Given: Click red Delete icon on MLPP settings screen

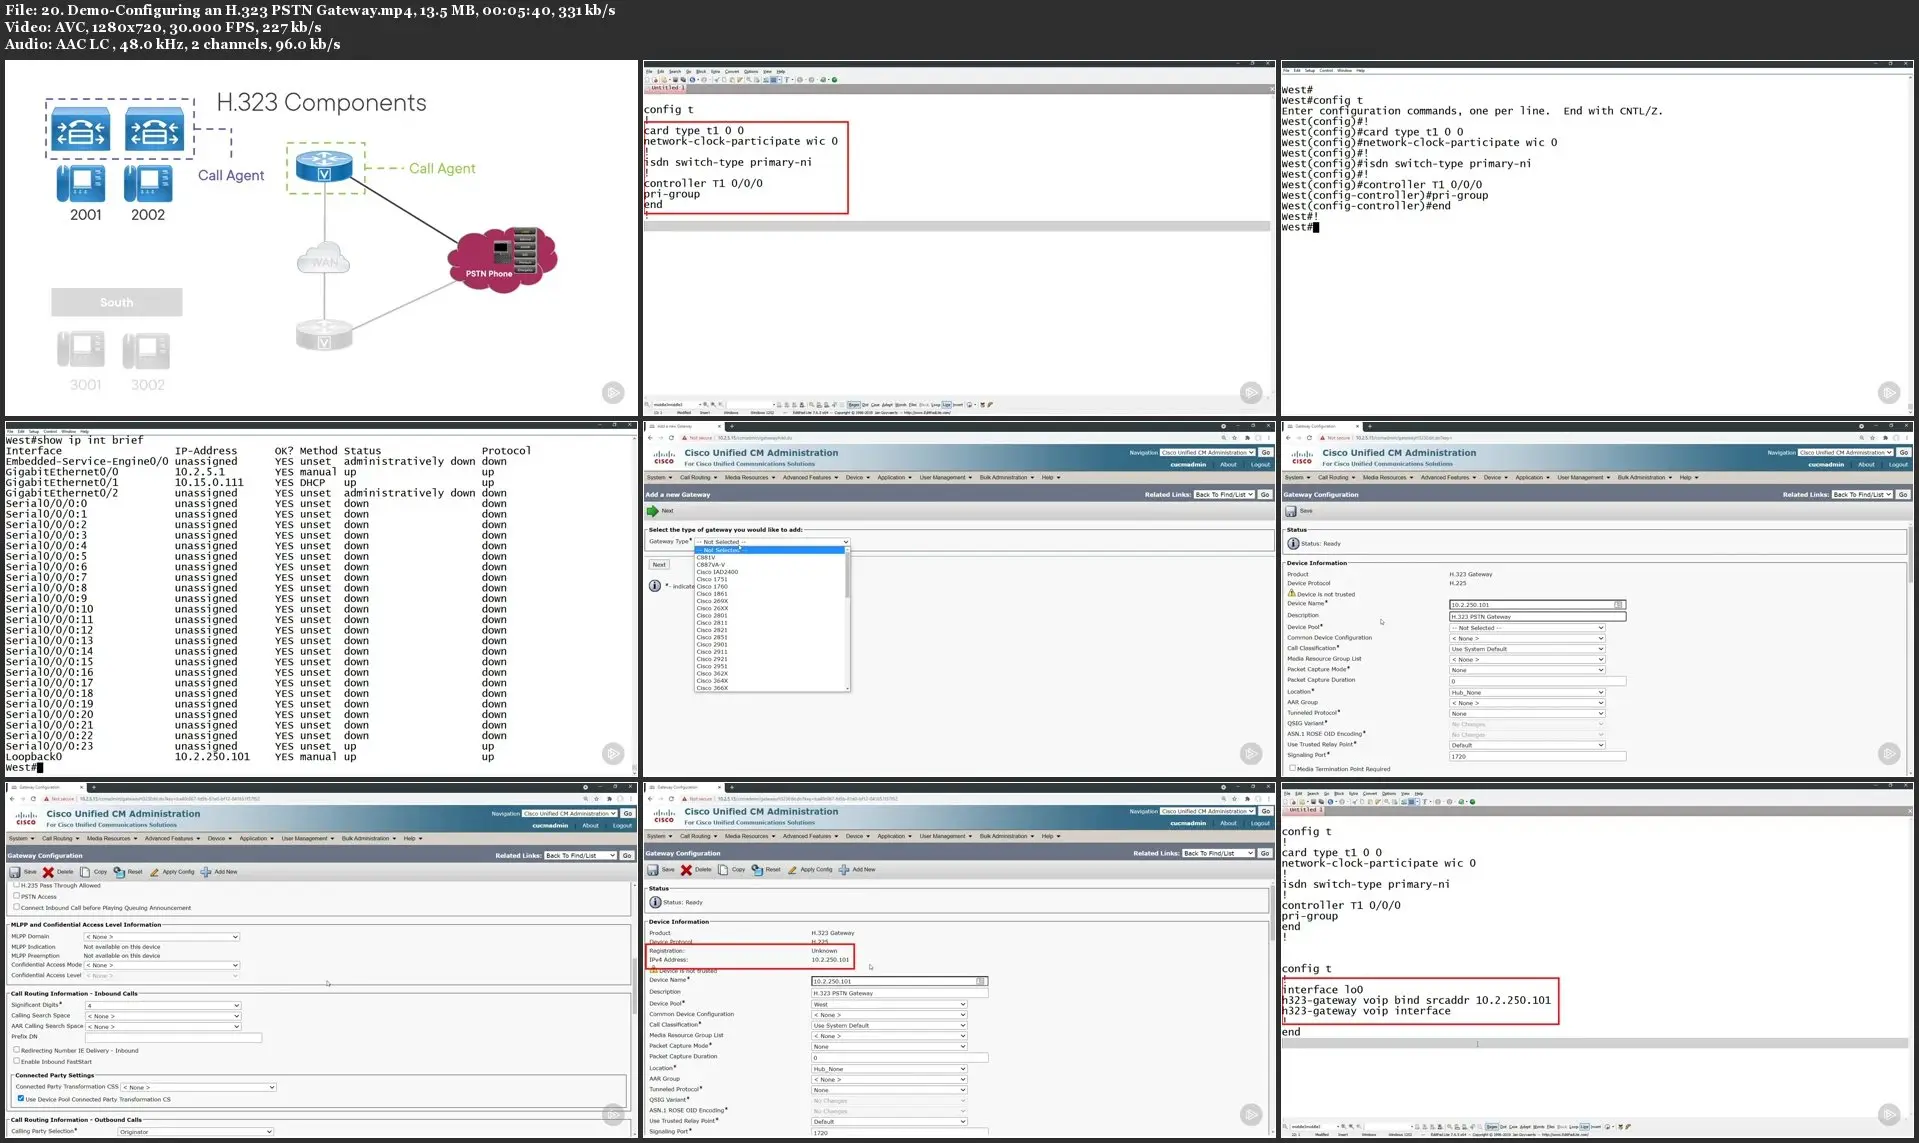Looking at the screenshot, I should (48, 872).
